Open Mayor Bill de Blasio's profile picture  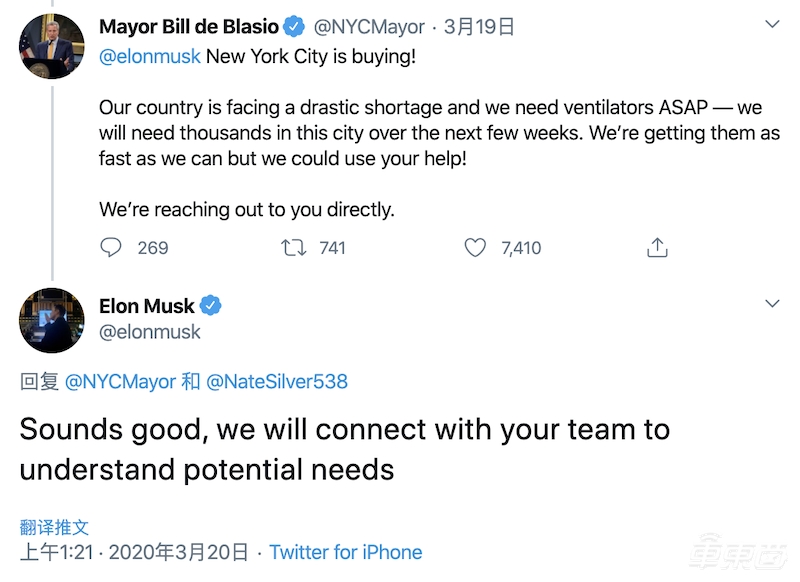[51, 47]
